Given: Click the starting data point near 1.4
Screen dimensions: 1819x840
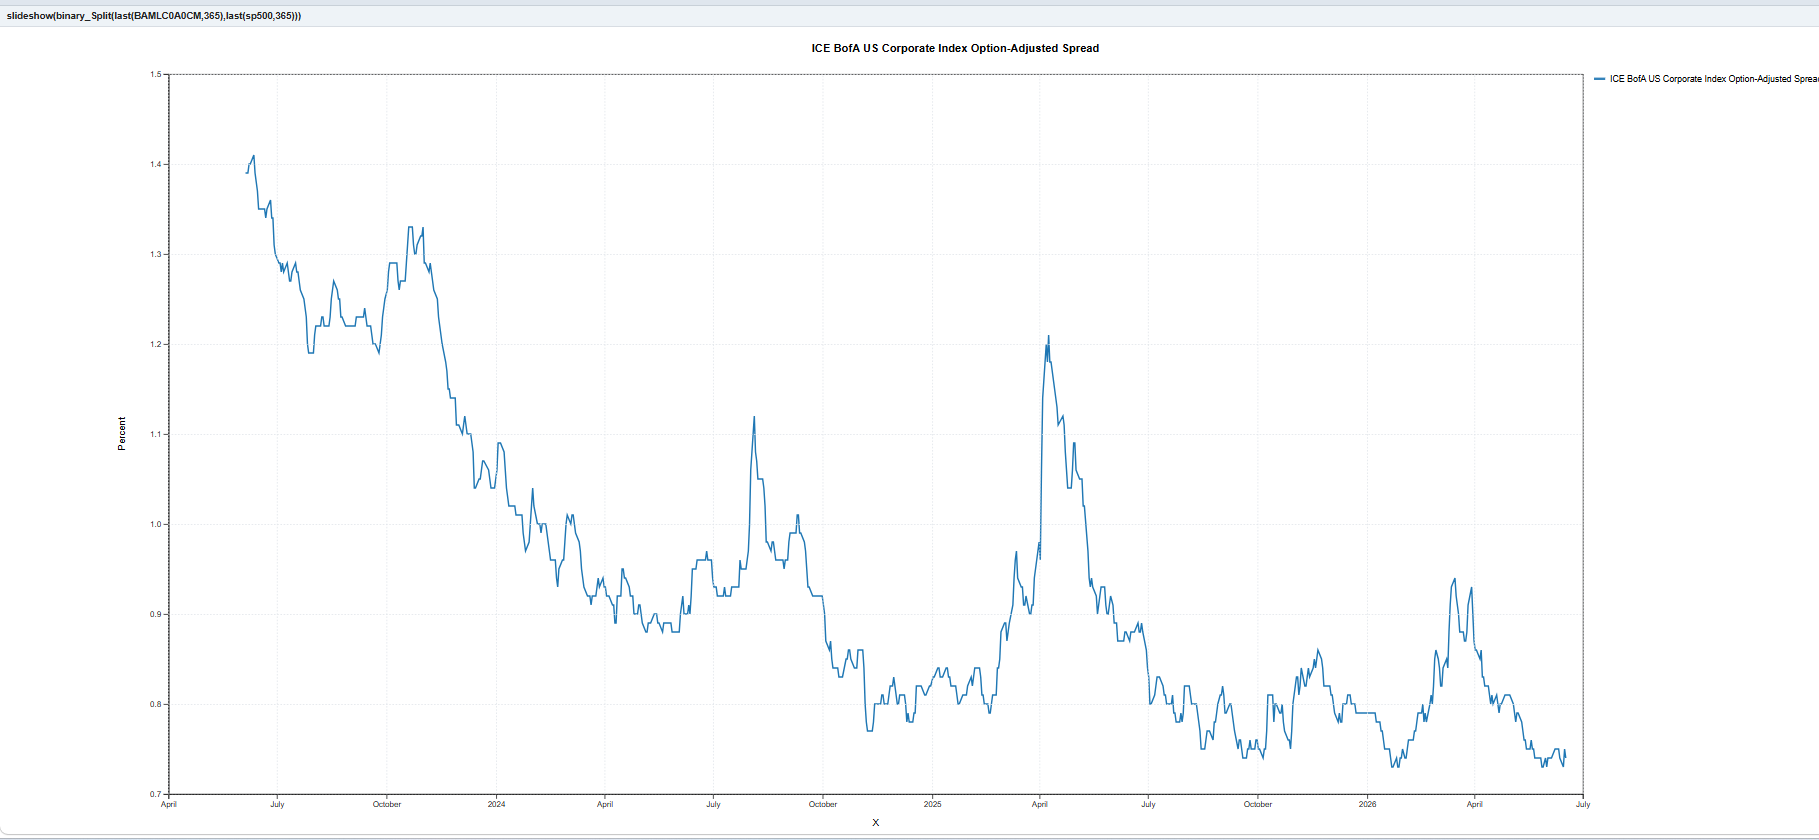Looking at the screenshot, I should pyautogui.click(x=247, y=173).
